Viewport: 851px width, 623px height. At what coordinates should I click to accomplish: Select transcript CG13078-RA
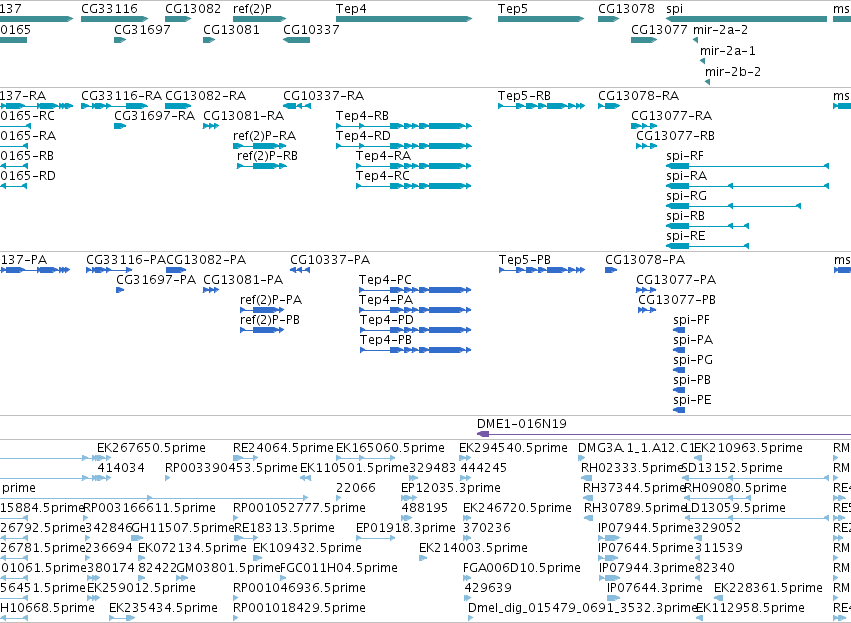[609, 106]
